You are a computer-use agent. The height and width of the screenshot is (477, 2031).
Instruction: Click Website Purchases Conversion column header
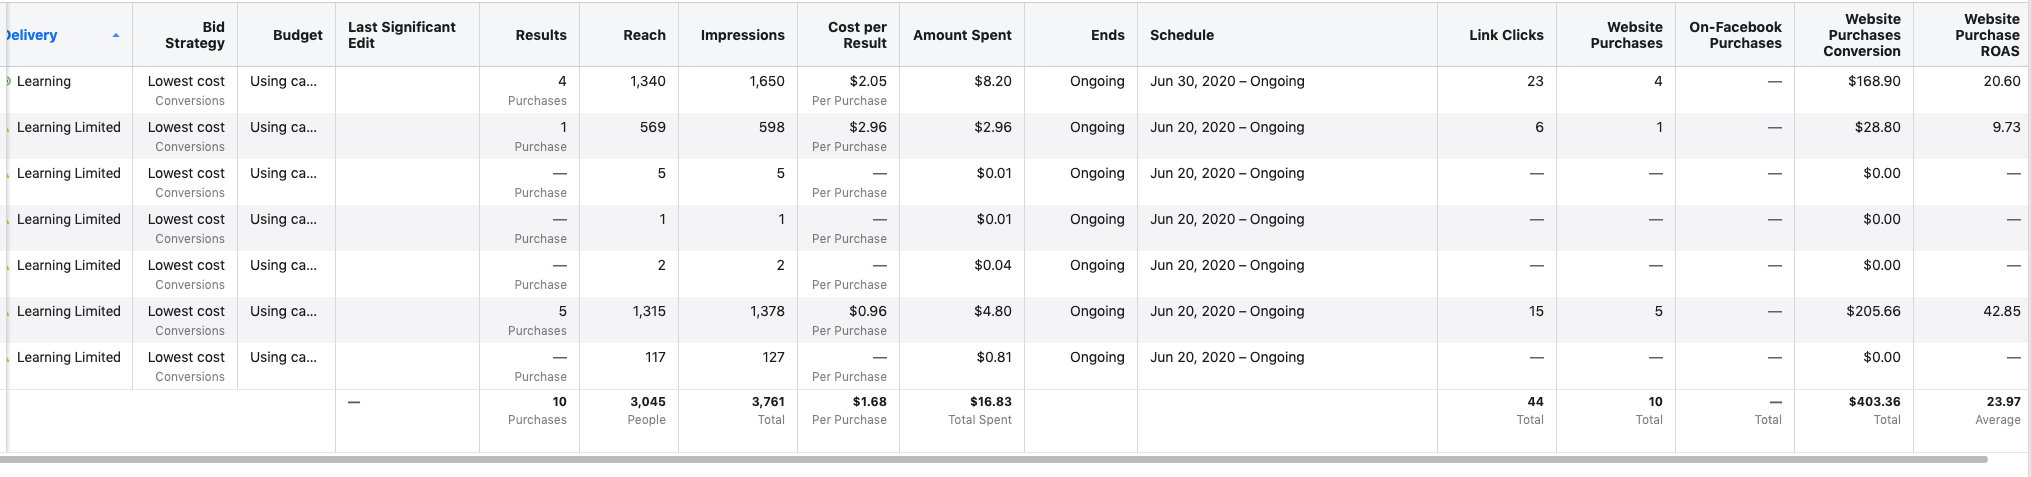[x=1861, y=35]
